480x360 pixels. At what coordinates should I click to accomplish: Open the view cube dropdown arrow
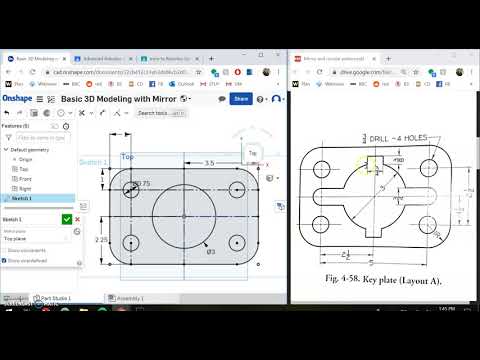[x=278, y=178]
